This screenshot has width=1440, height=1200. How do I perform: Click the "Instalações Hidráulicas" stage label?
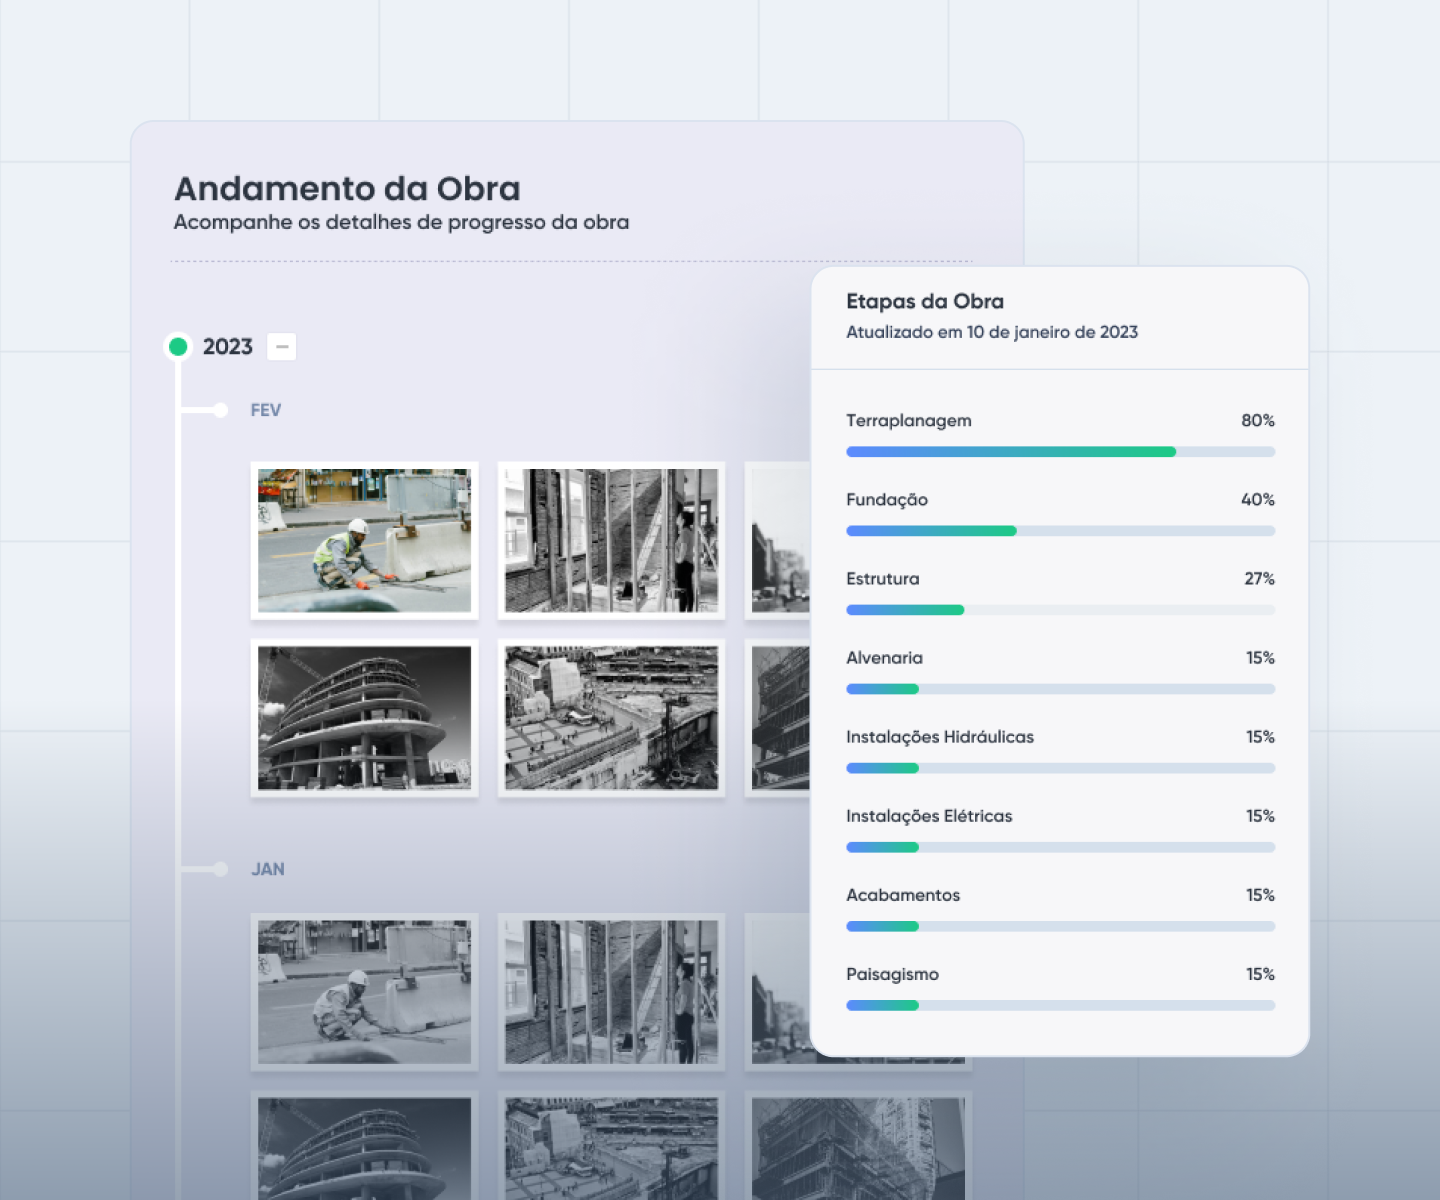[940, 737]
